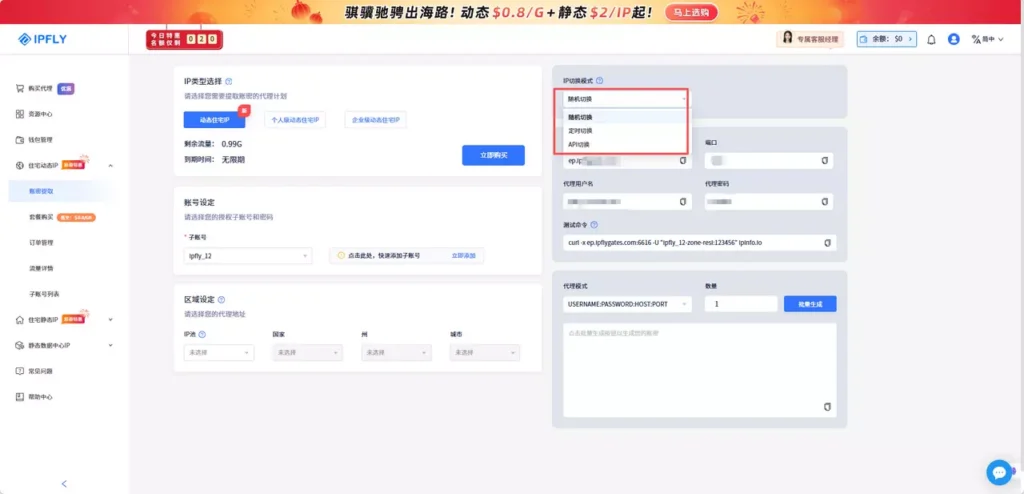Expand the 静态数据中心IP sidebar section
1024x494 pixels.
(110, 345)
